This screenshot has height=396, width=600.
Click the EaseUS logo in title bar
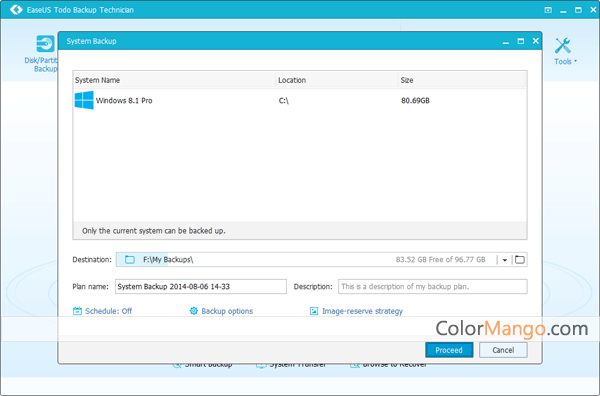click(x=16, y=10)
